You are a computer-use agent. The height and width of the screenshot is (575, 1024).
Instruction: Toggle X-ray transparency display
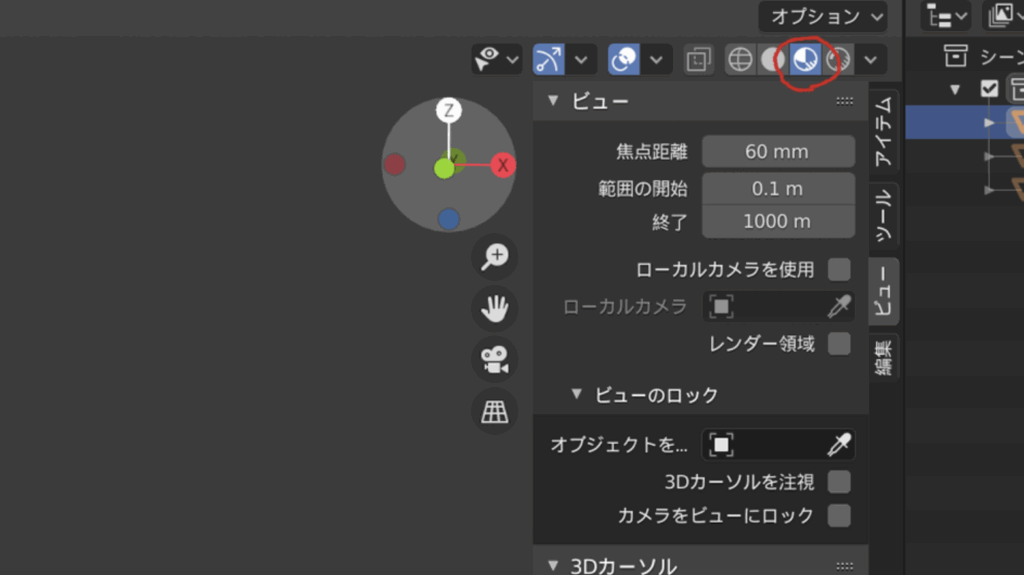(x=699, y=60)
